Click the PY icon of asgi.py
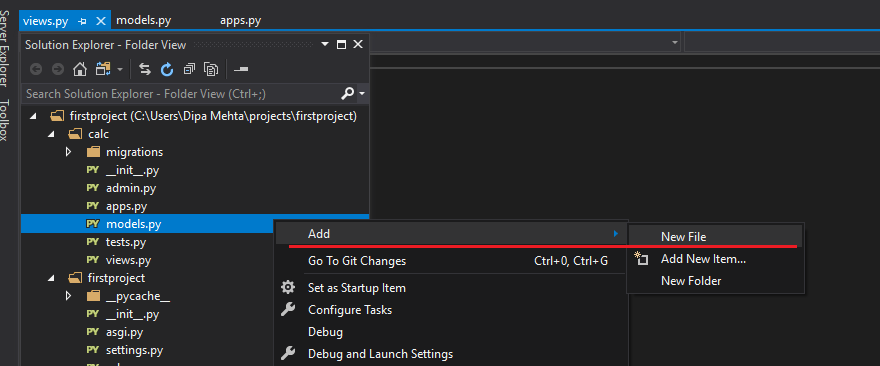This screenshot has width=880, height=366. pyautogui.click(x=93, y=332)
